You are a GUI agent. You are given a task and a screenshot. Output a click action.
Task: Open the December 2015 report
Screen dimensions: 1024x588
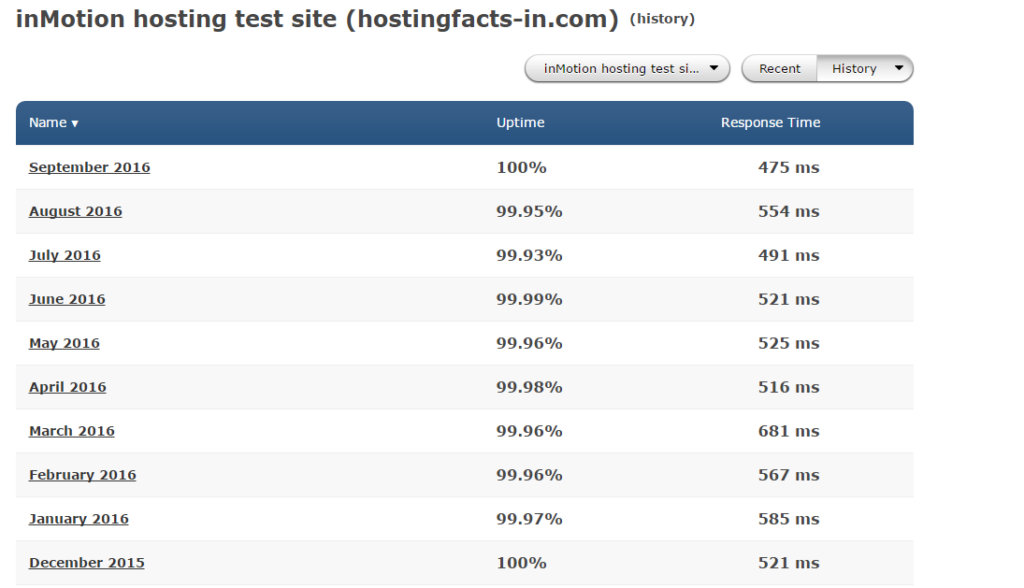tap(86, 563)
